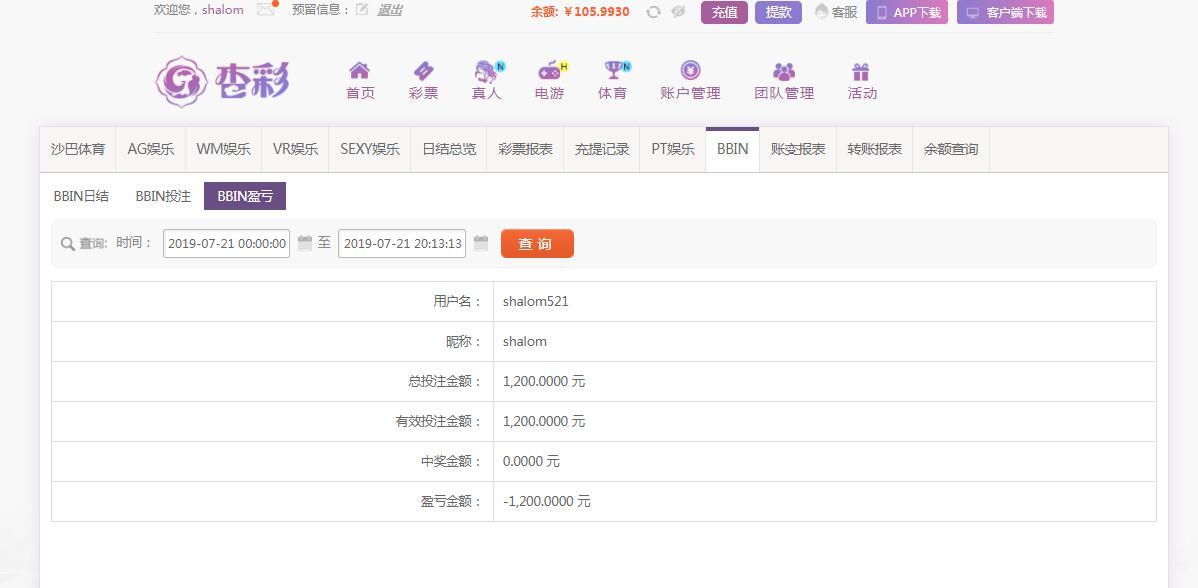
Task: Open the 体育 trophy section
Action: (612, 81)
